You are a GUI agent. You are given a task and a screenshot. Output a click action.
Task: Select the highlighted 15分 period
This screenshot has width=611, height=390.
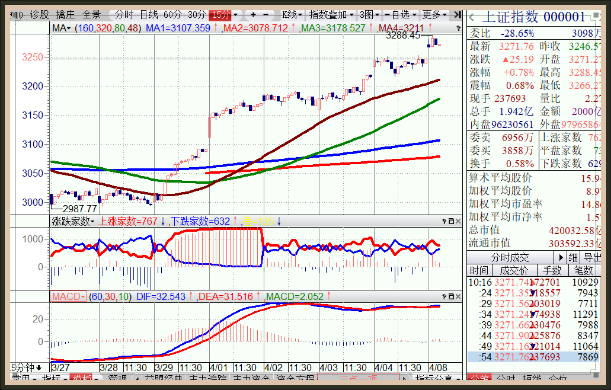point(220,15)
